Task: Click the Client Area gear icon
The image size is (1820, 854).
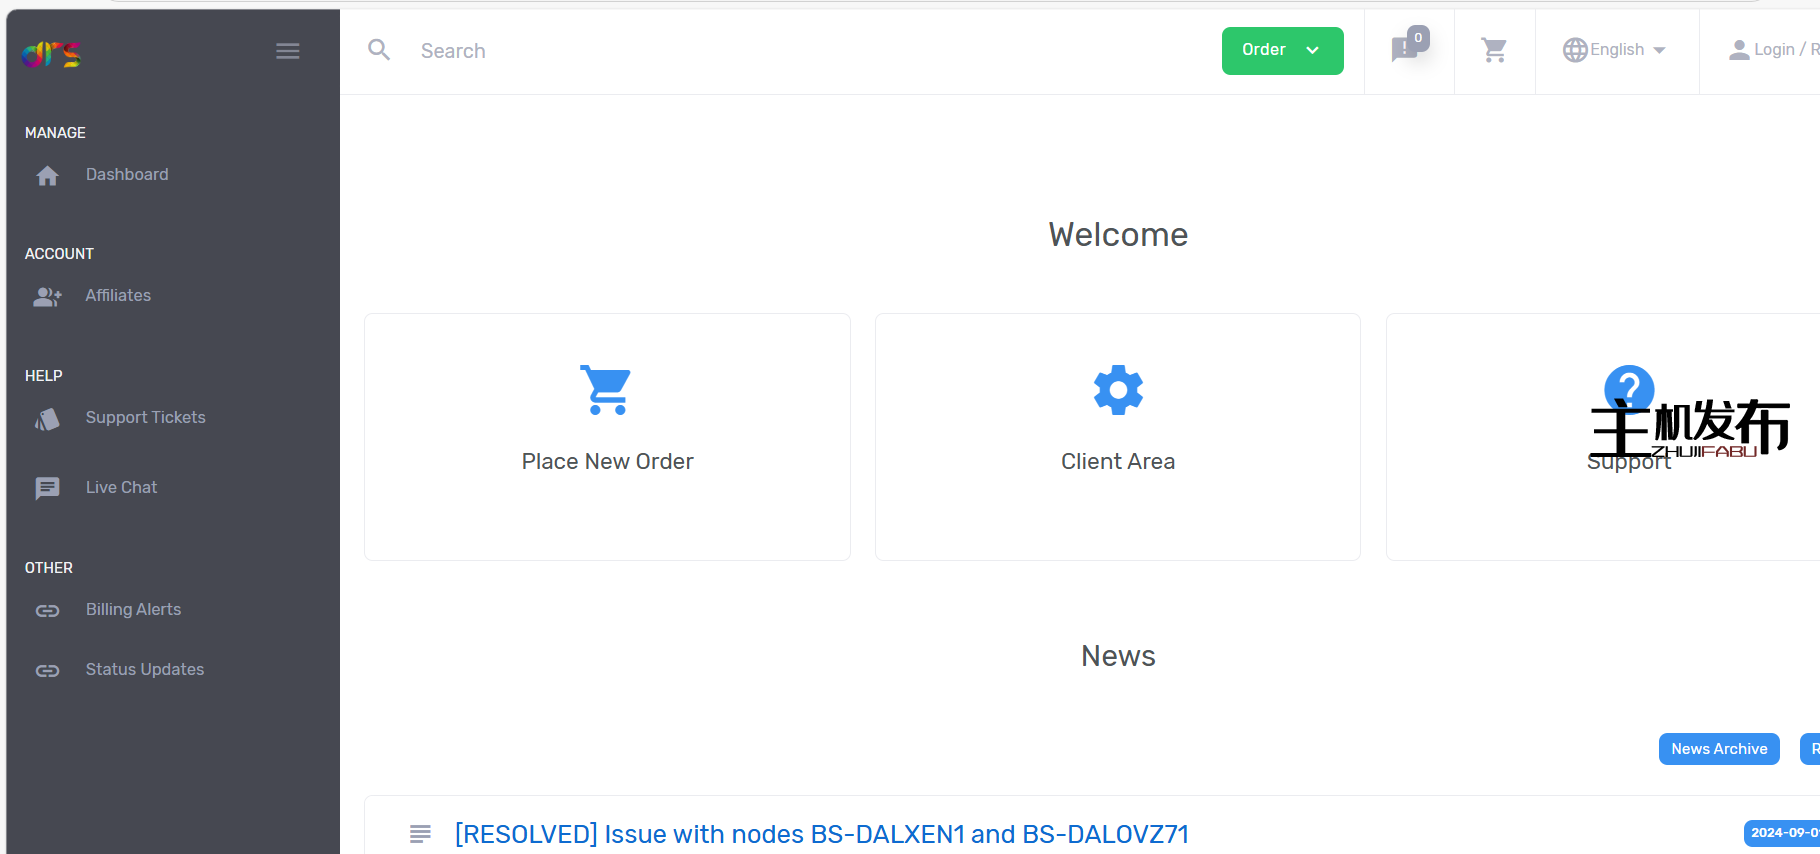Action: point(1117,390)
